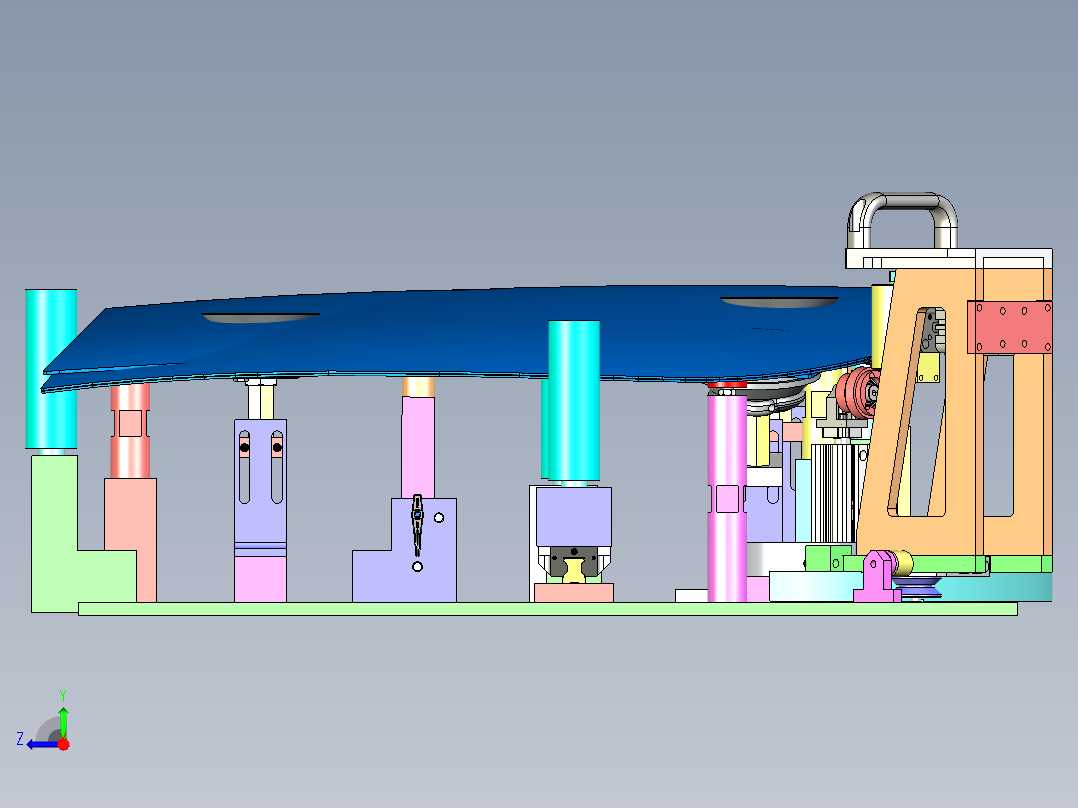Select the dark blue grooved roller

tap(918, 589)
